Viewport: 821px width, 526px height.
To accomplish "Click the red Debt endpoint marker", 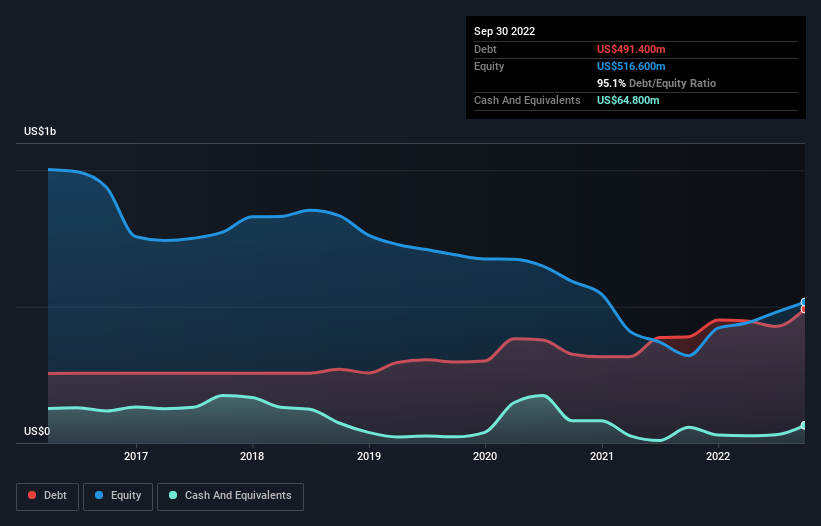I will [x=804, y=309].
